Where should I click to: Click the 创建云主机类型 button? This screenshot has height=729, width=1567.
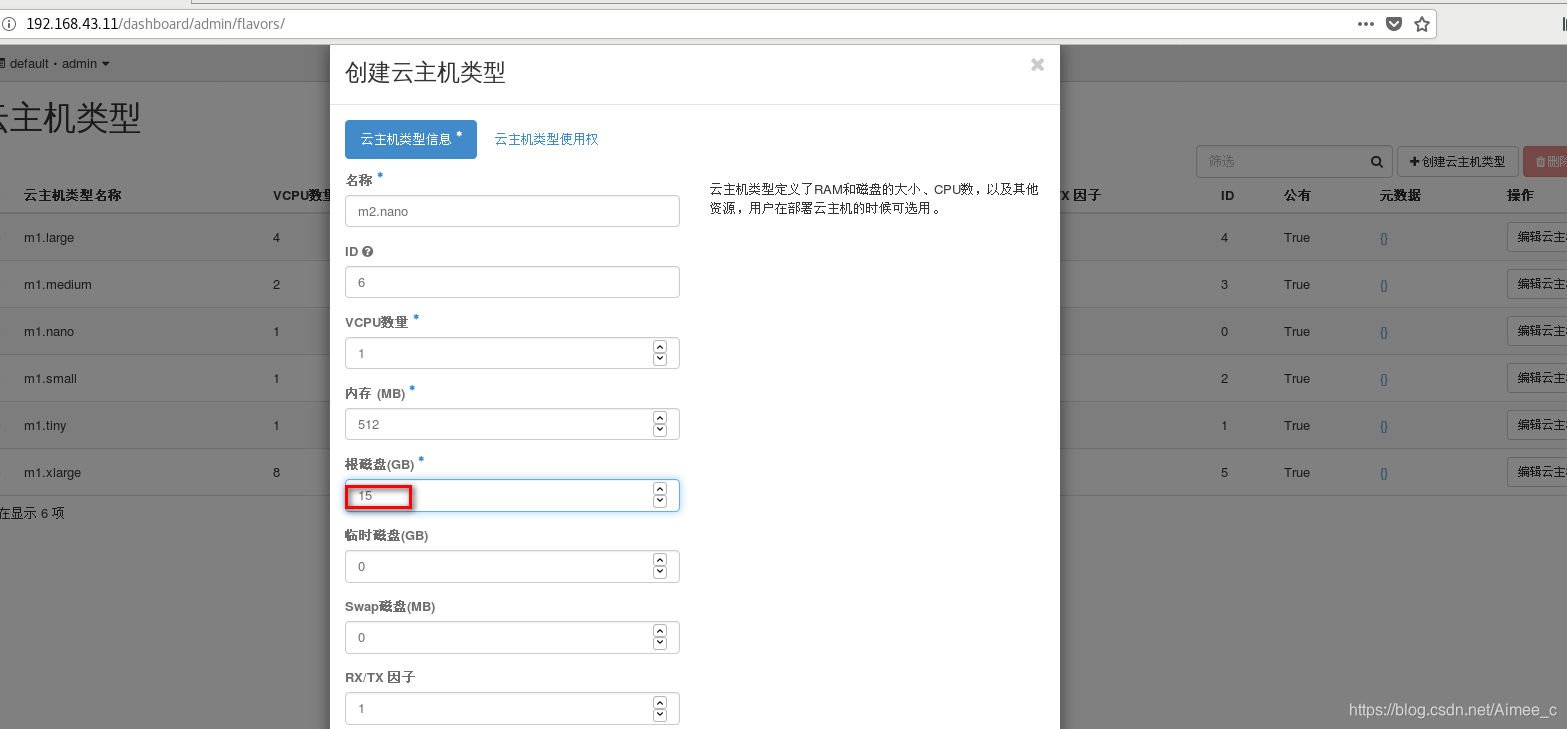1458,161
